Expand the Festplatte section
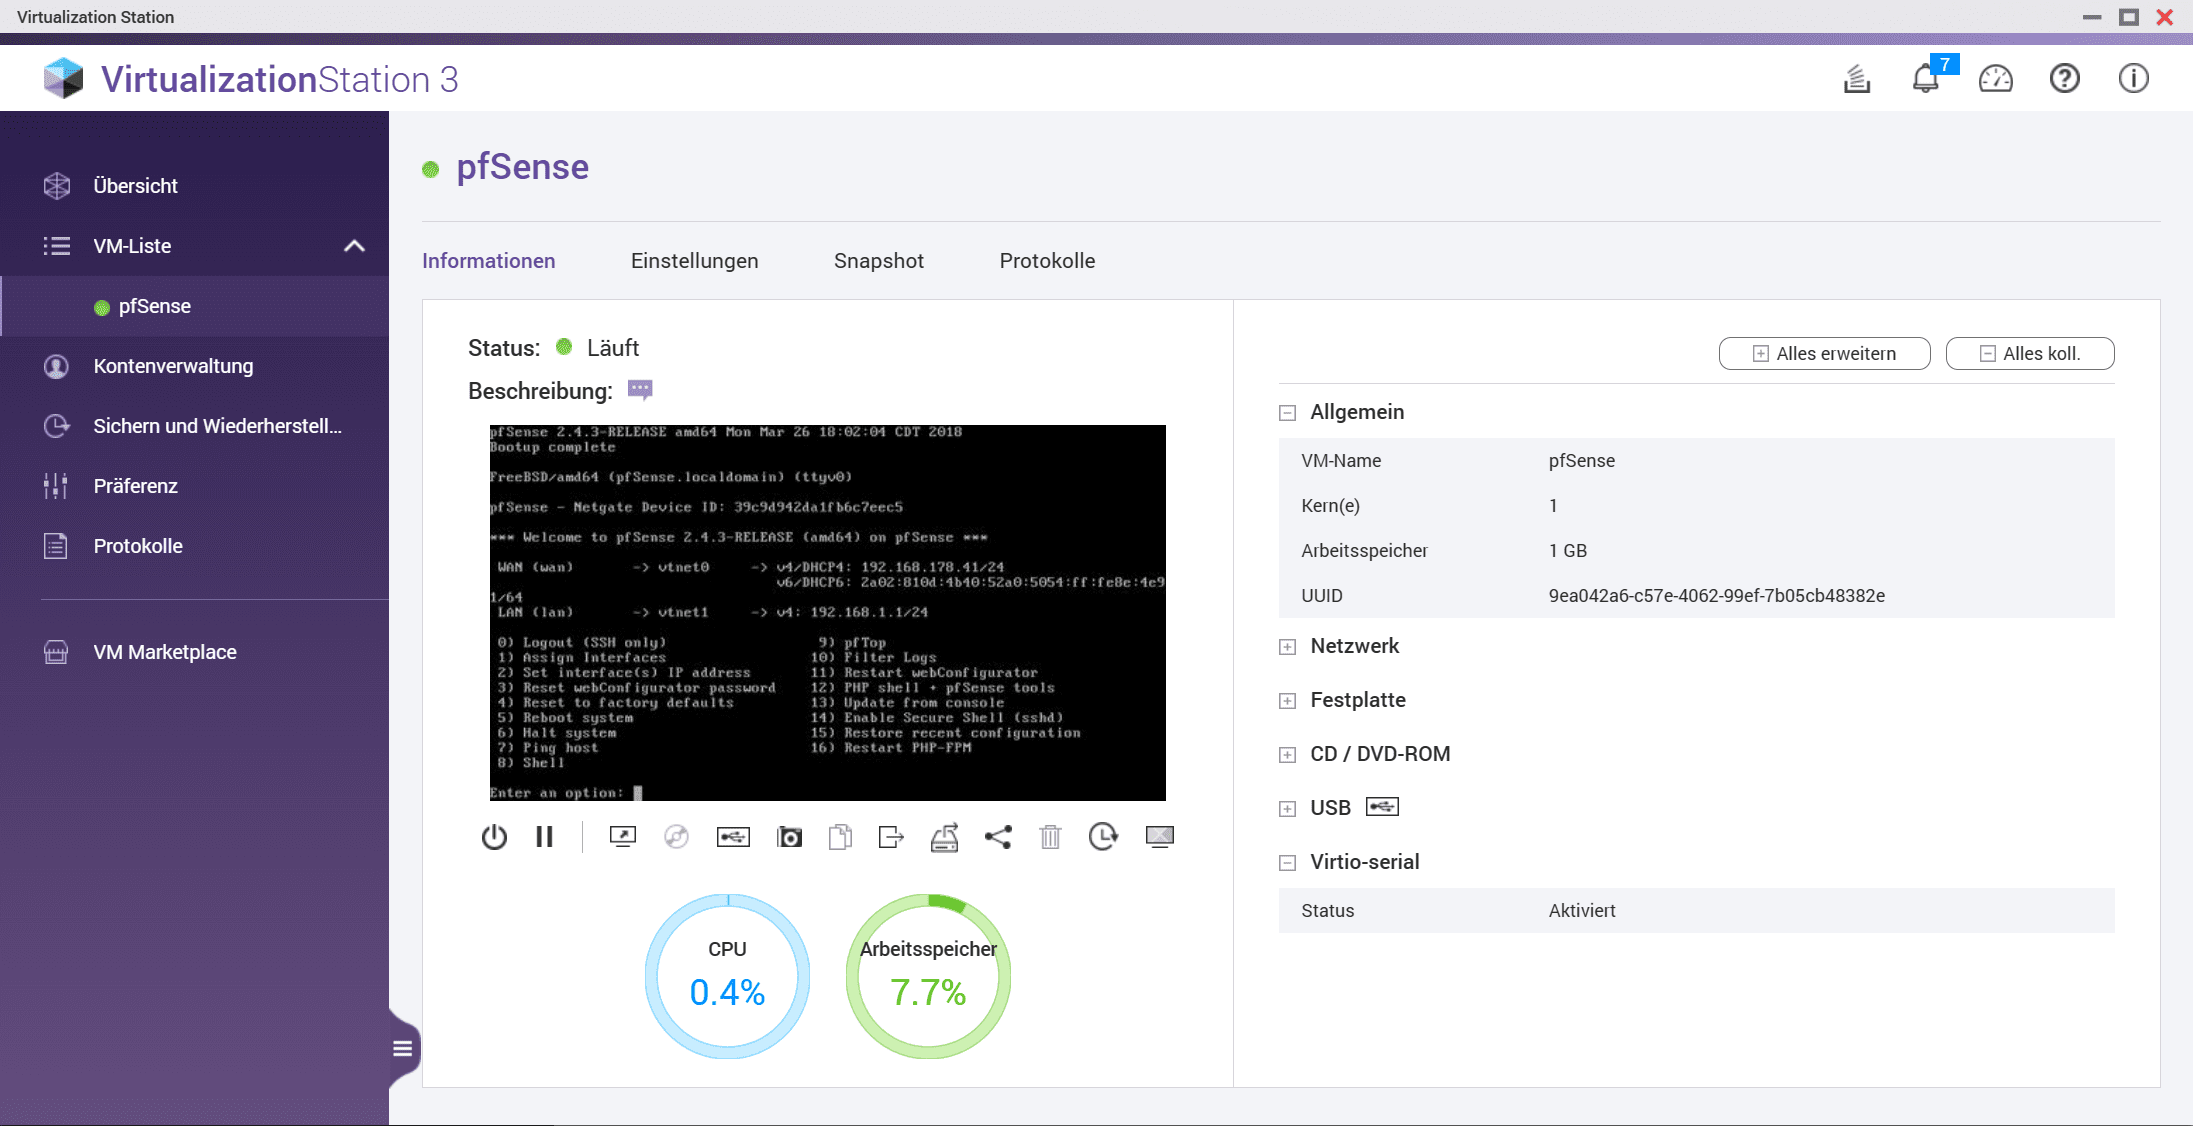2193x1126 pixels. point(1287,701)
